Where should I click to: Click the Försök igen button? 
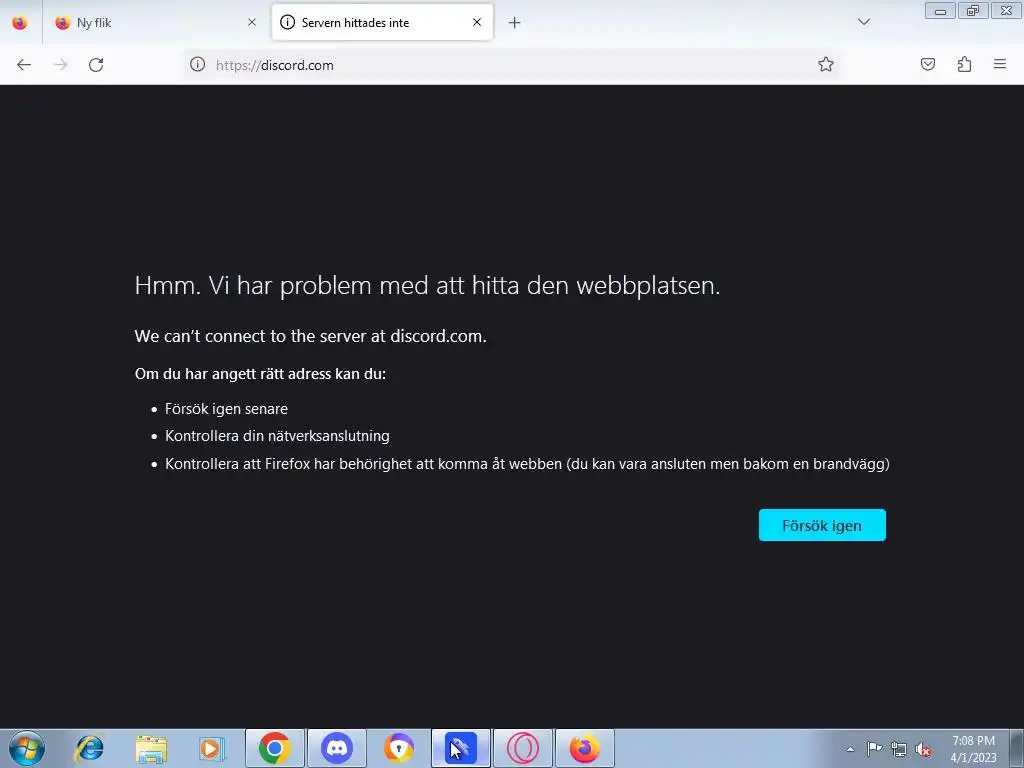pyautogui.click(x=822, y=525)
